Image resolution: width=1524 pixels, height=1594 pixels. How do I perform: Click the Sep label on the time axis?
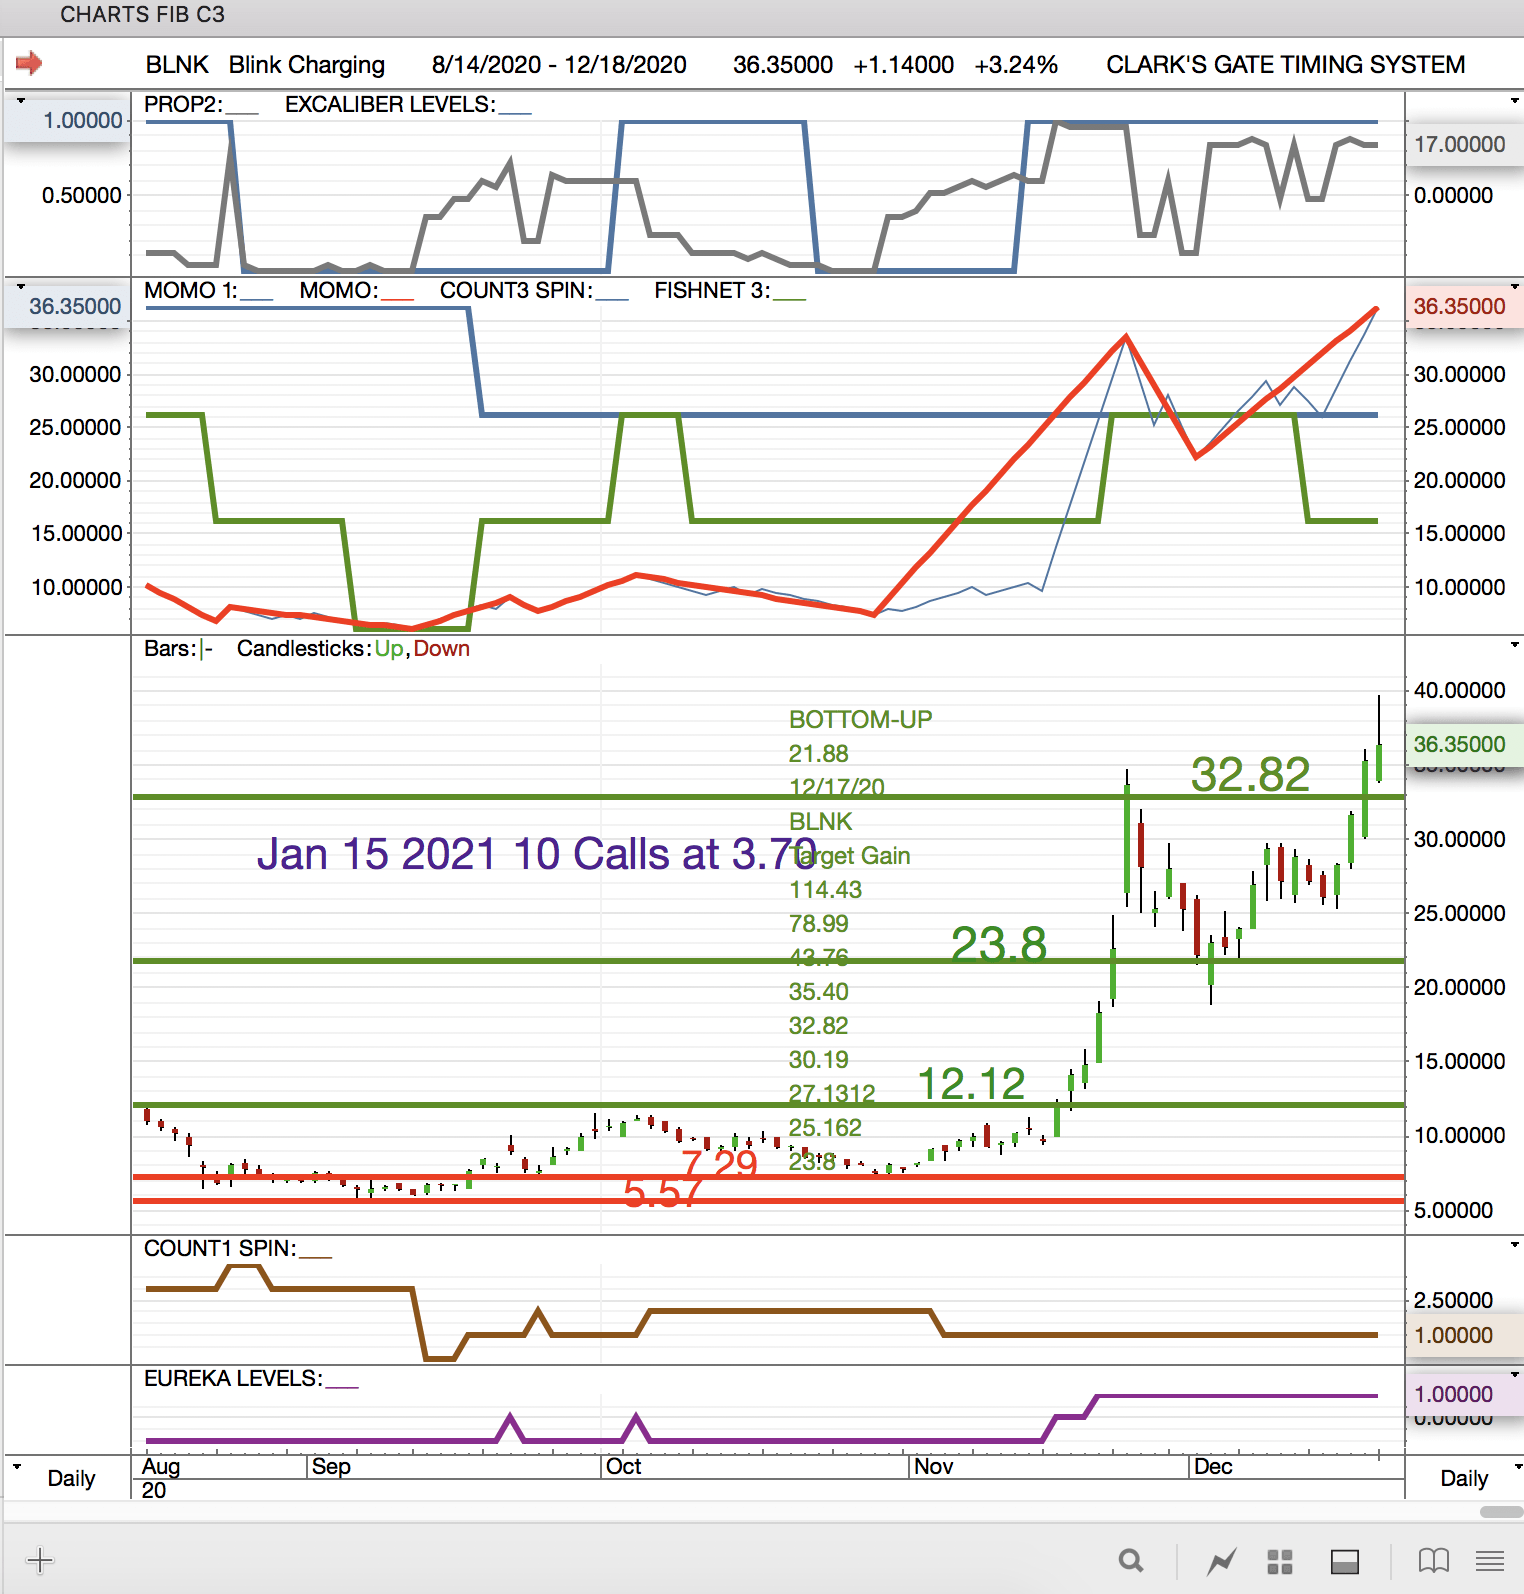pos(331,1467)
